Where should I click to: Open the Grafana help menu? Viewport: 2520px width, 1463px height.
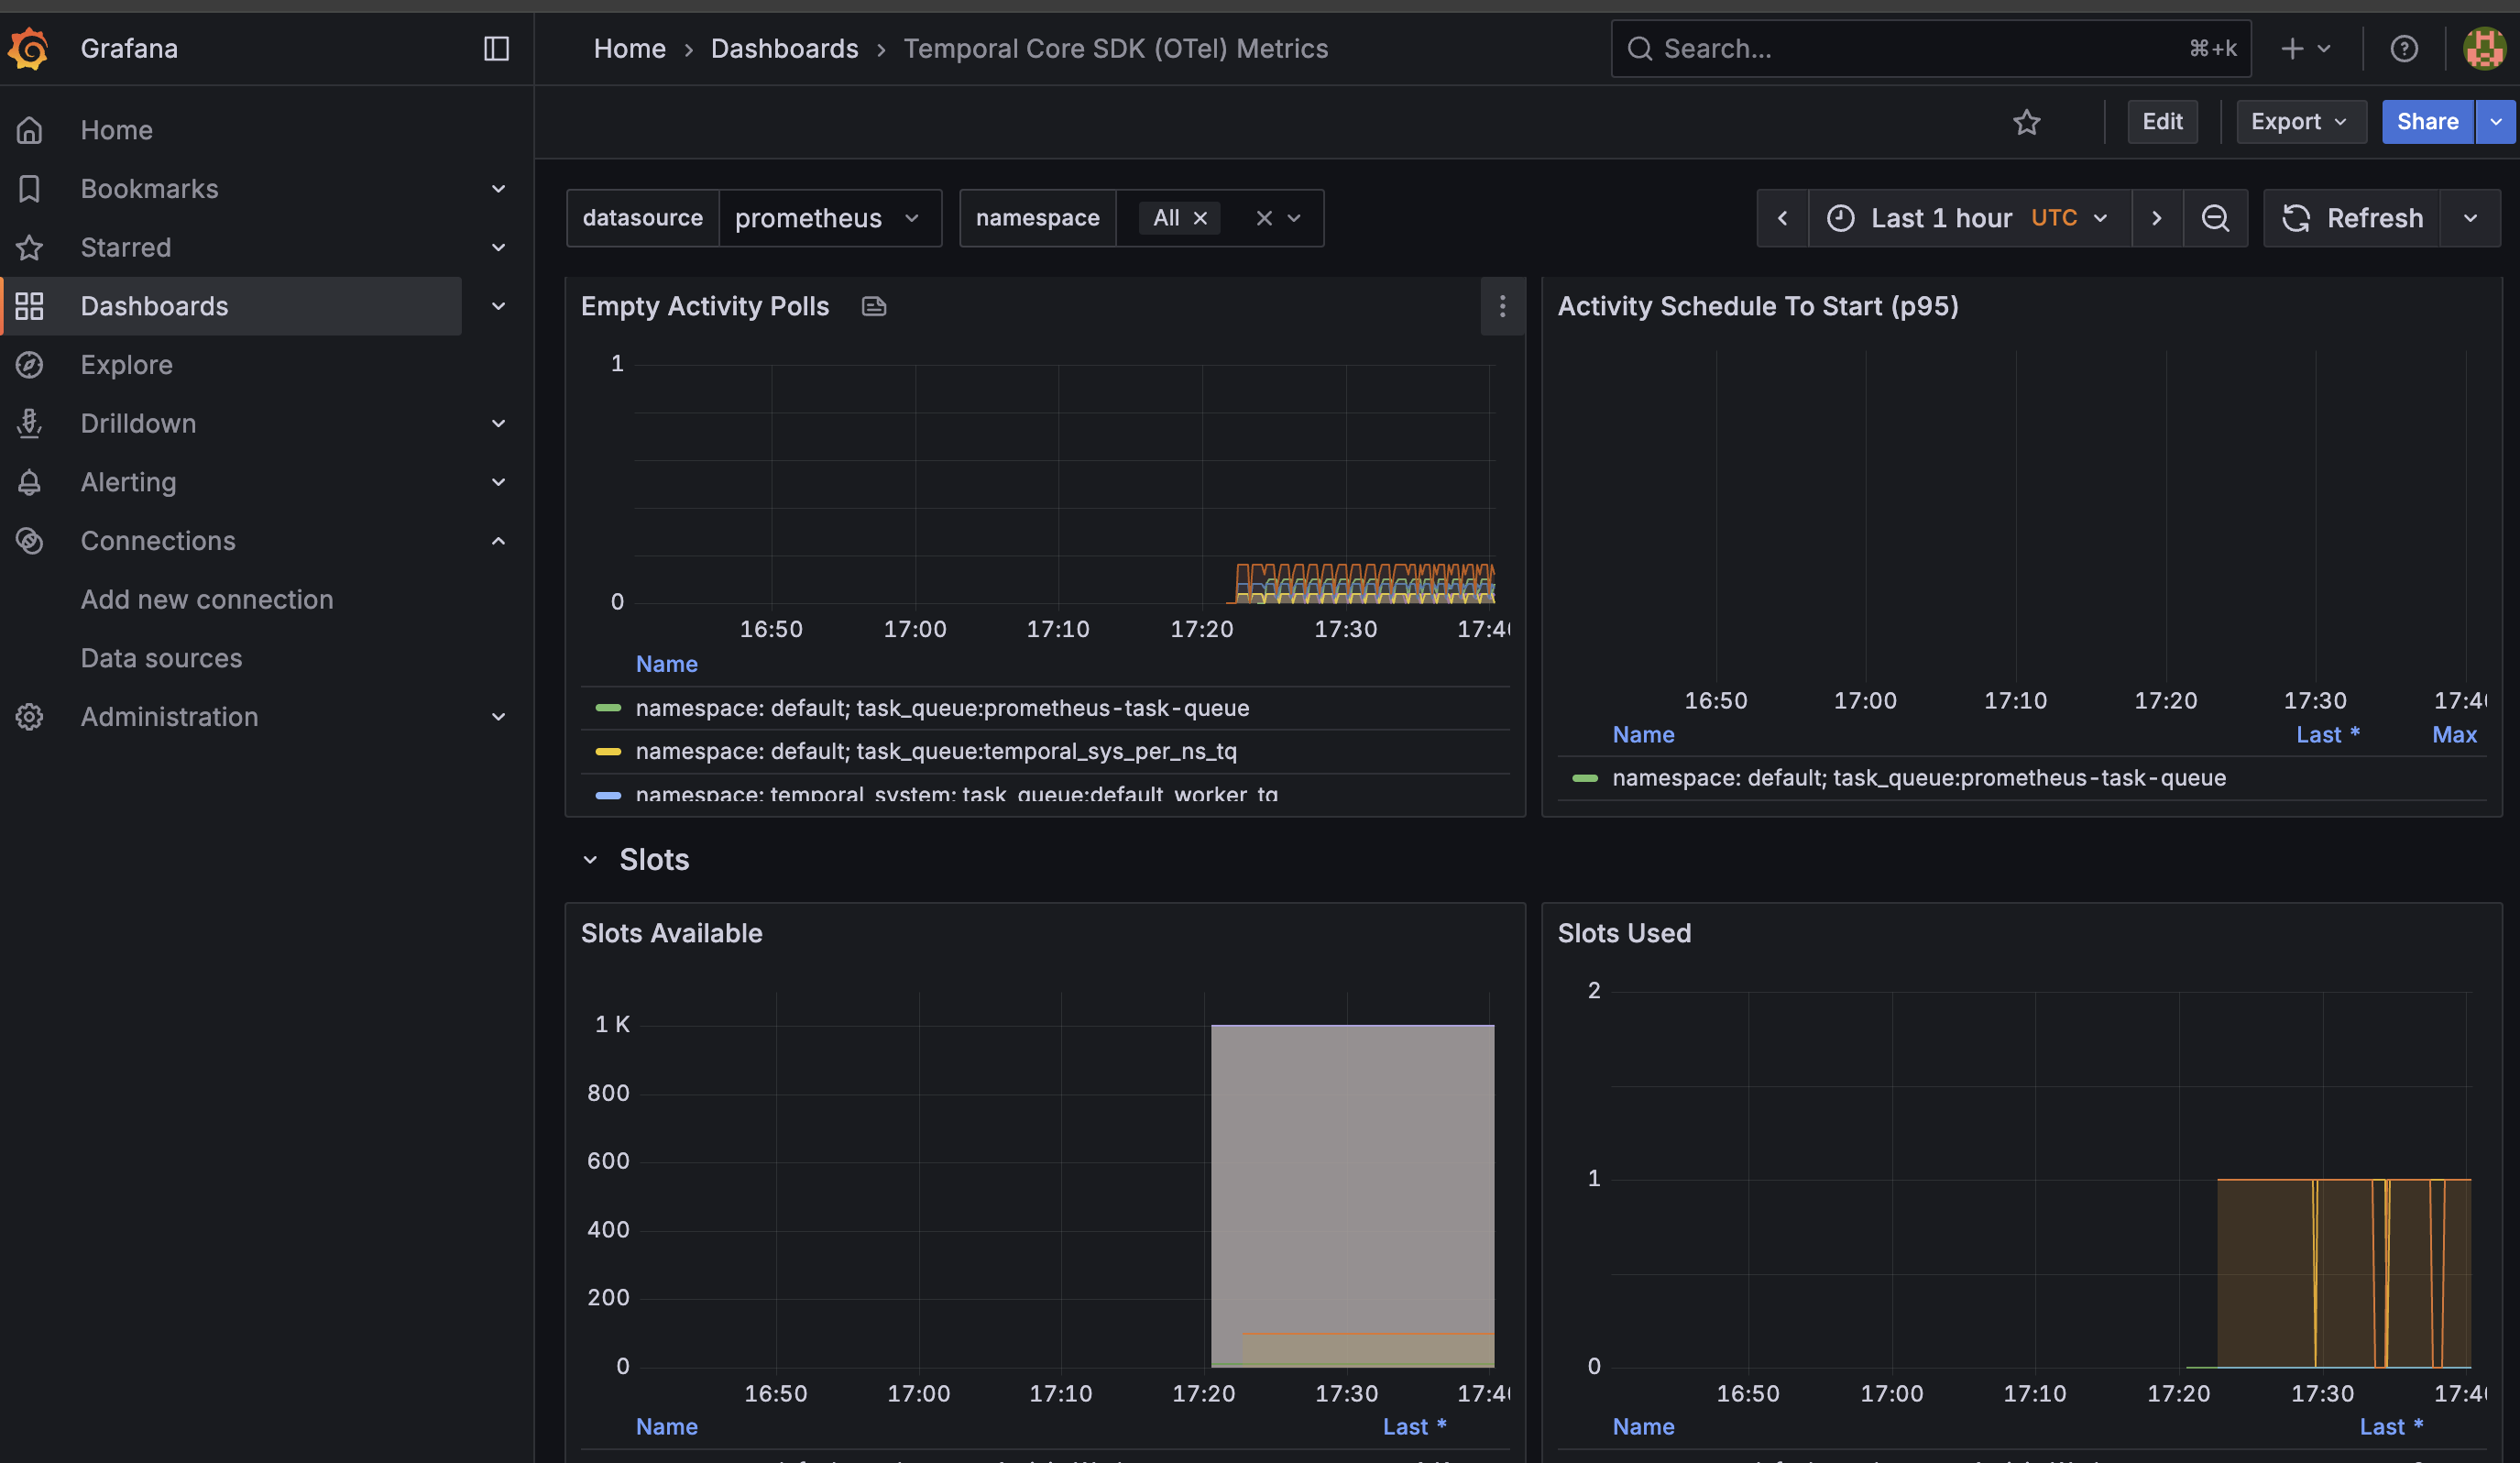coord(2404,48)
